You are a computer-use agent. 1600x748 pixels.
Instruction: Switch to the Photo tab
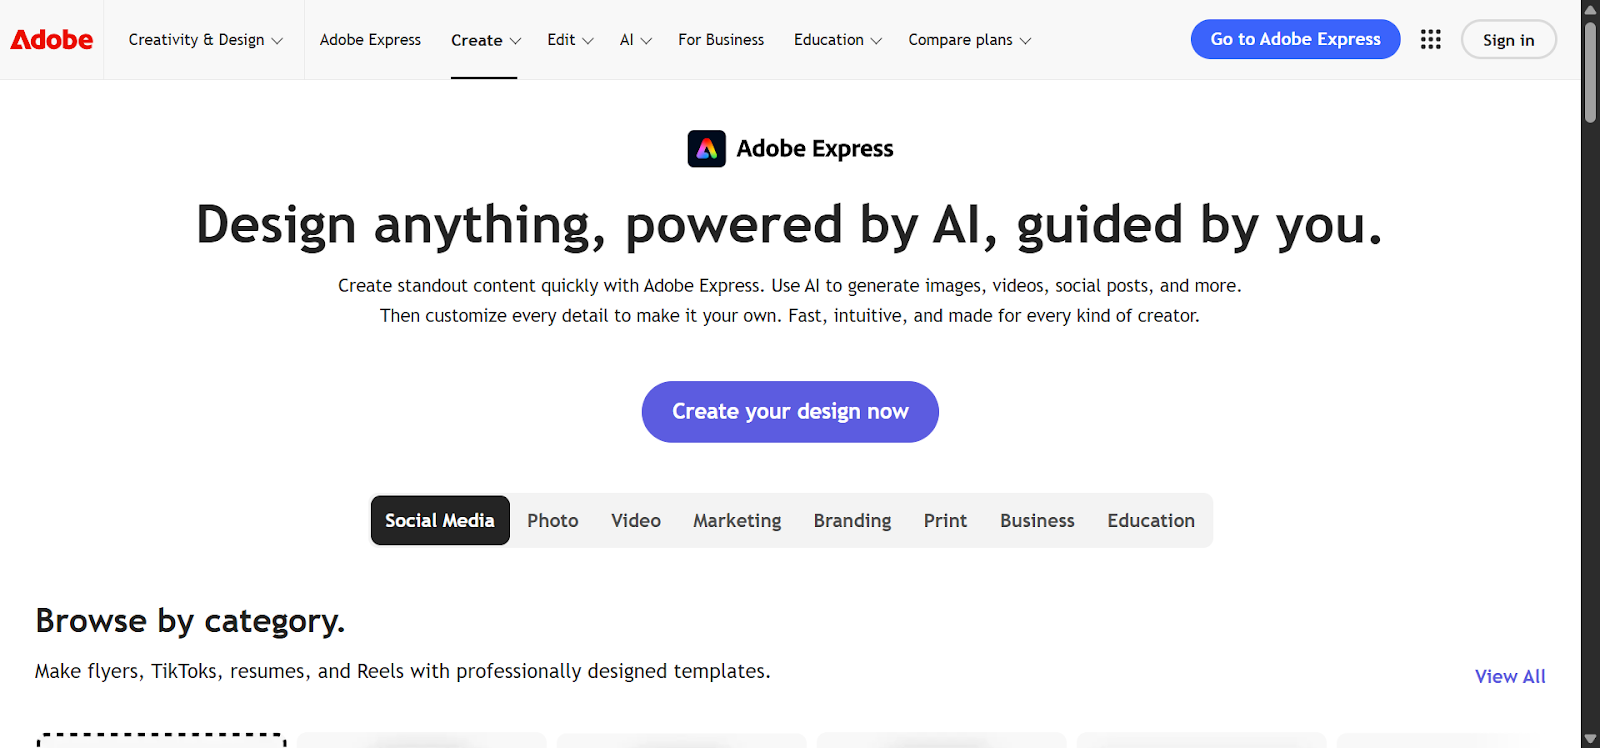pos(553,520)
